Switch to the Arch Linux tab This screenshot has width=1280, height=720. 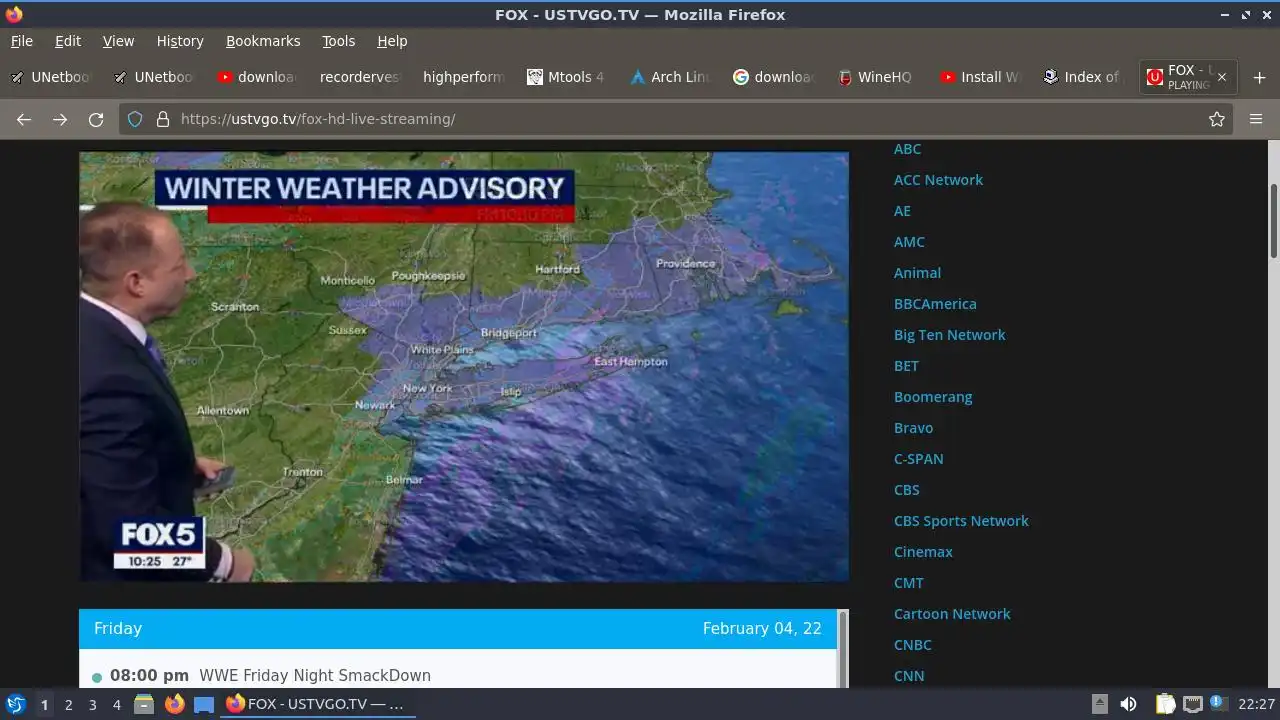(x=670, y=77)
